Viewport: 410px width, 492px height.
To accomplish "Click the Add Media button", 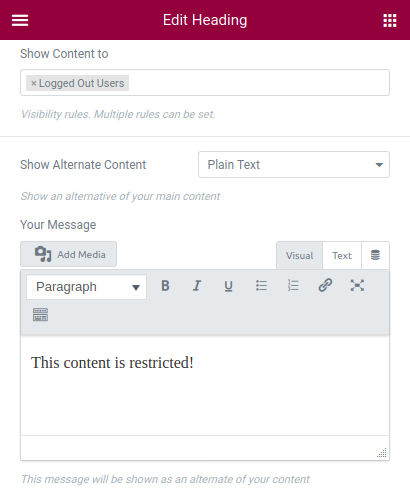I will [68, 254].
